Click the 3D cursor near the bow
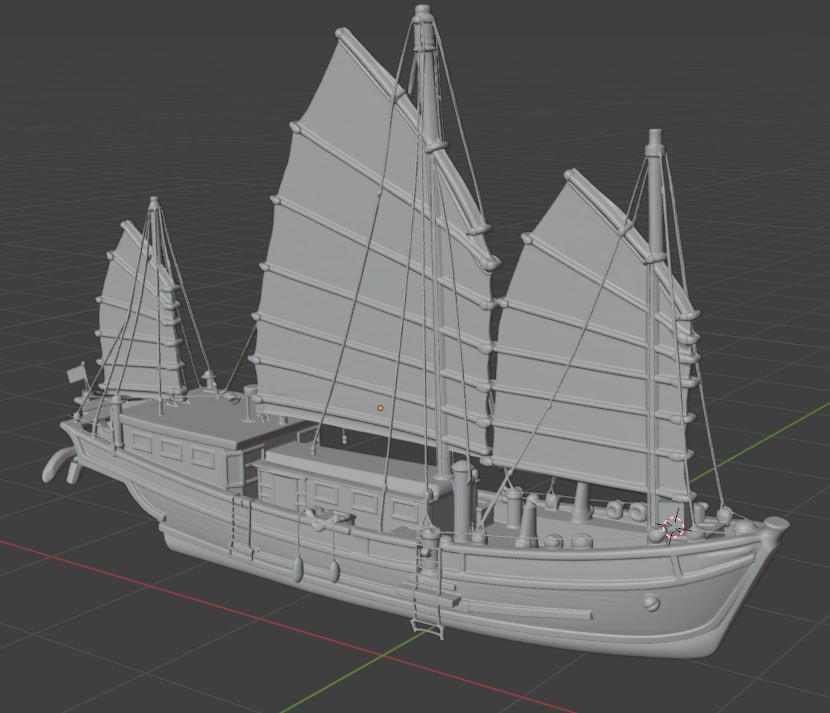830x713 pixels. [673, 527]
